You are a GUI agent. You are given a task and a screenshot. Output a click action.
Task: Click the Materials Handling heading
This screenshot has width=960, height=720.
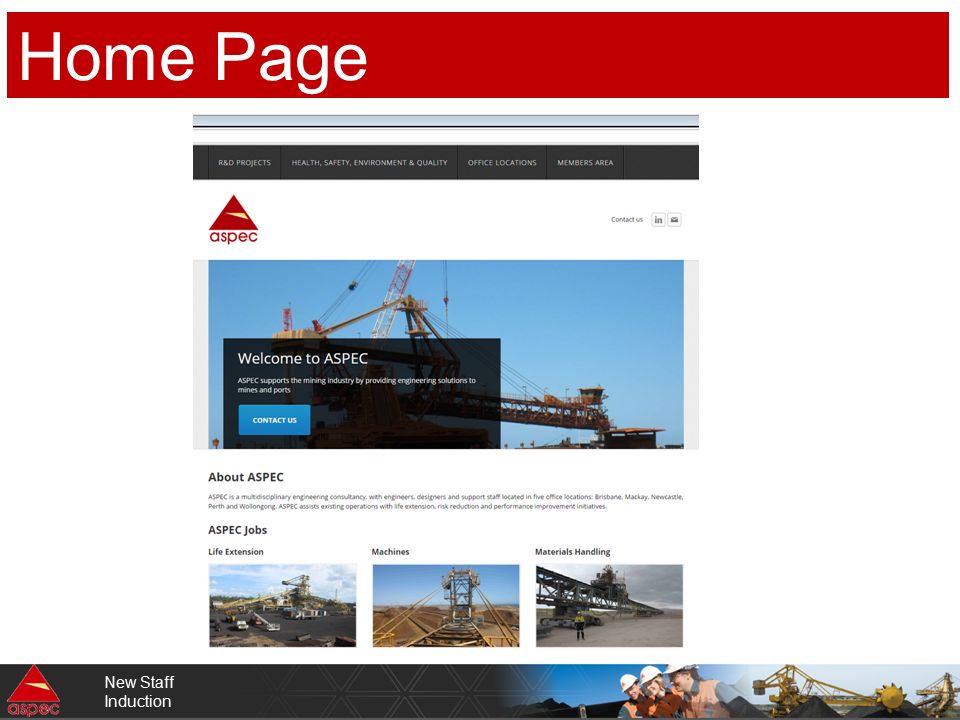click(572, 552)
